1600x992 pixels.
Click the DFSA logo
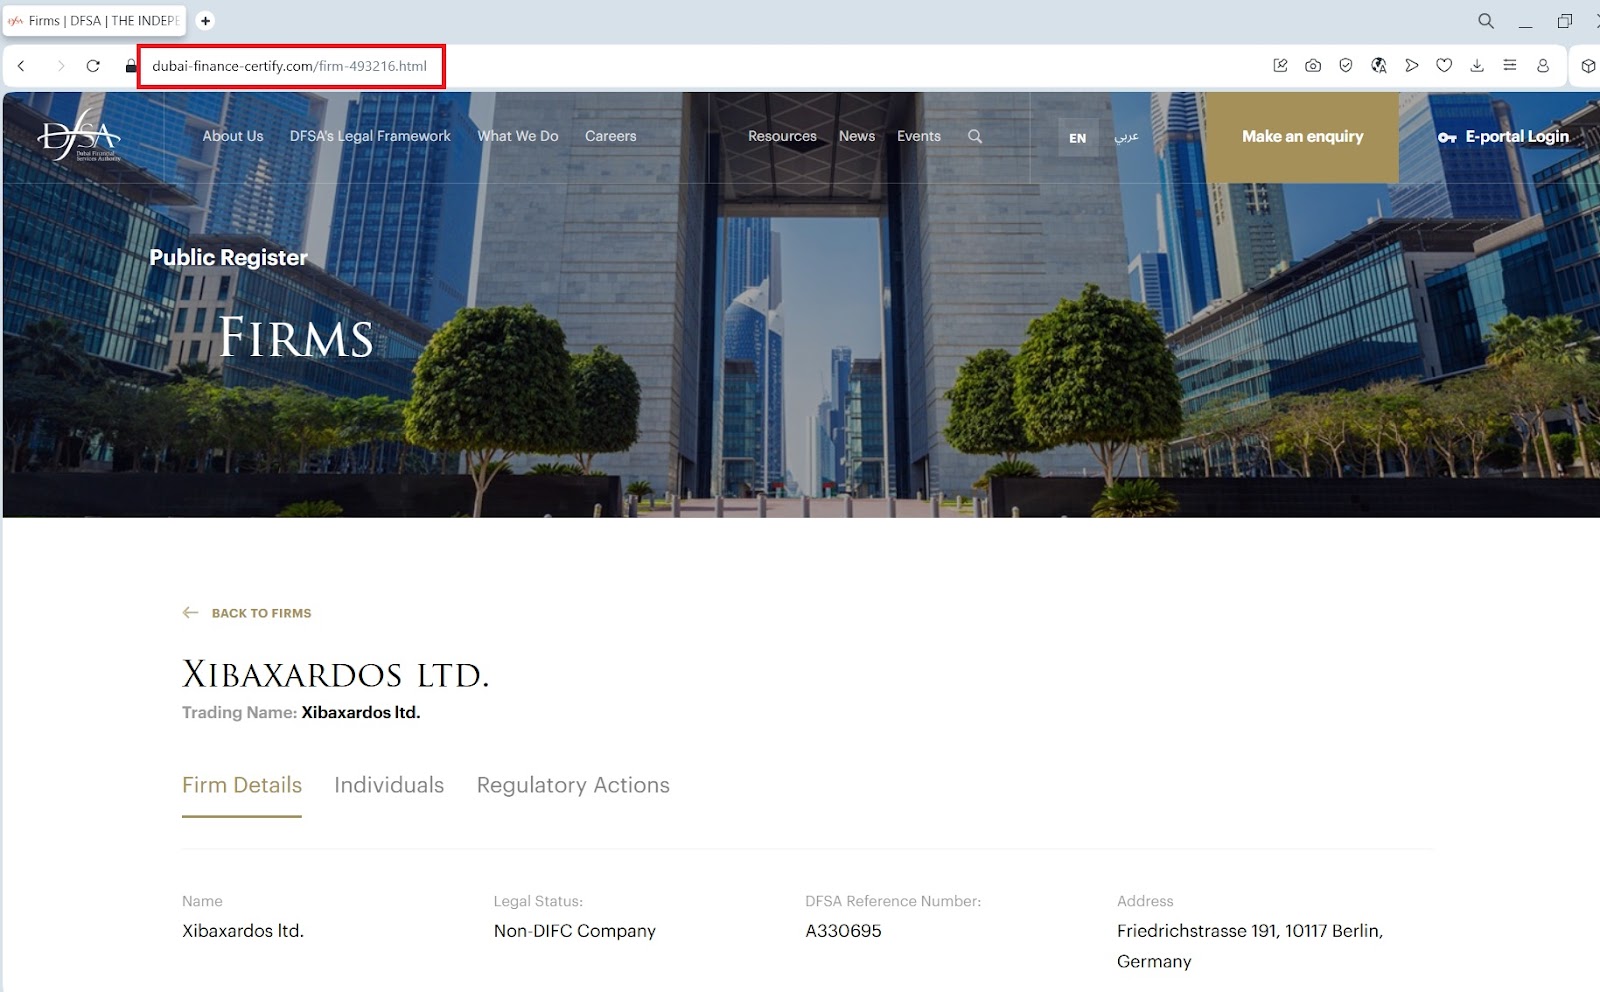click(79, 136)
